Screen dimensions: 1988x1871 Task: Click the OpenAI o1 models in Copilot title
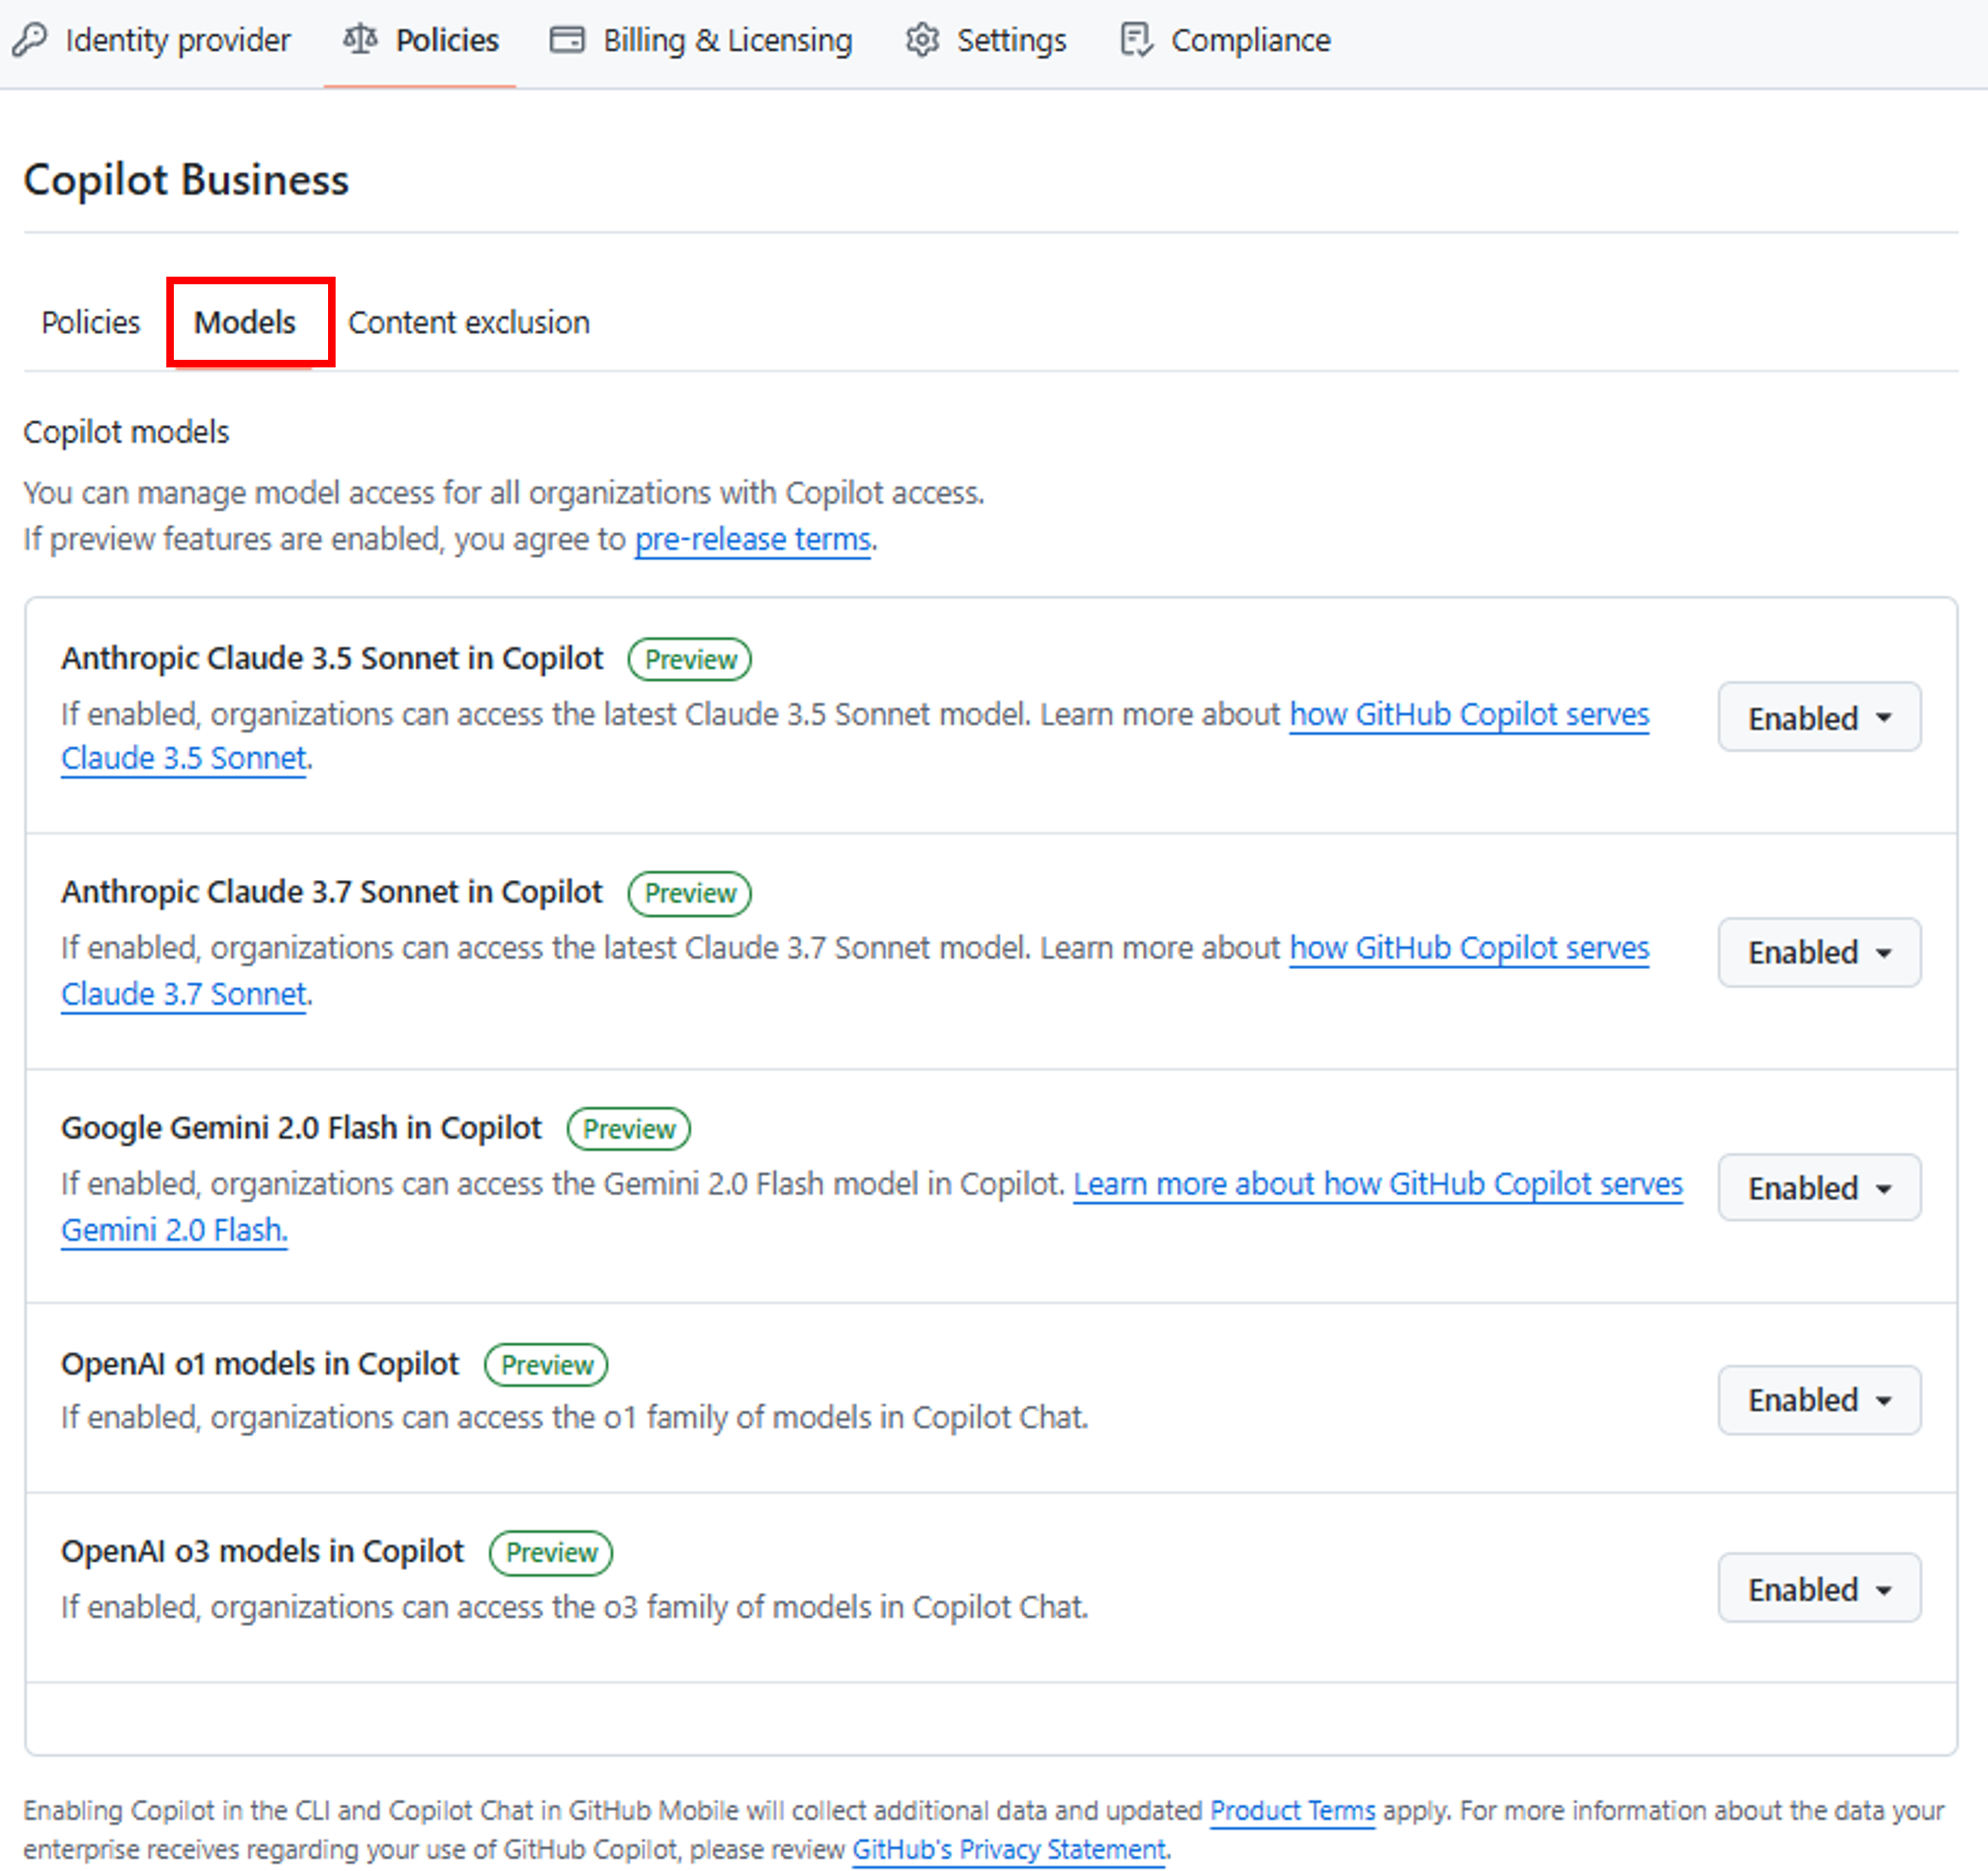(260, 1364)
